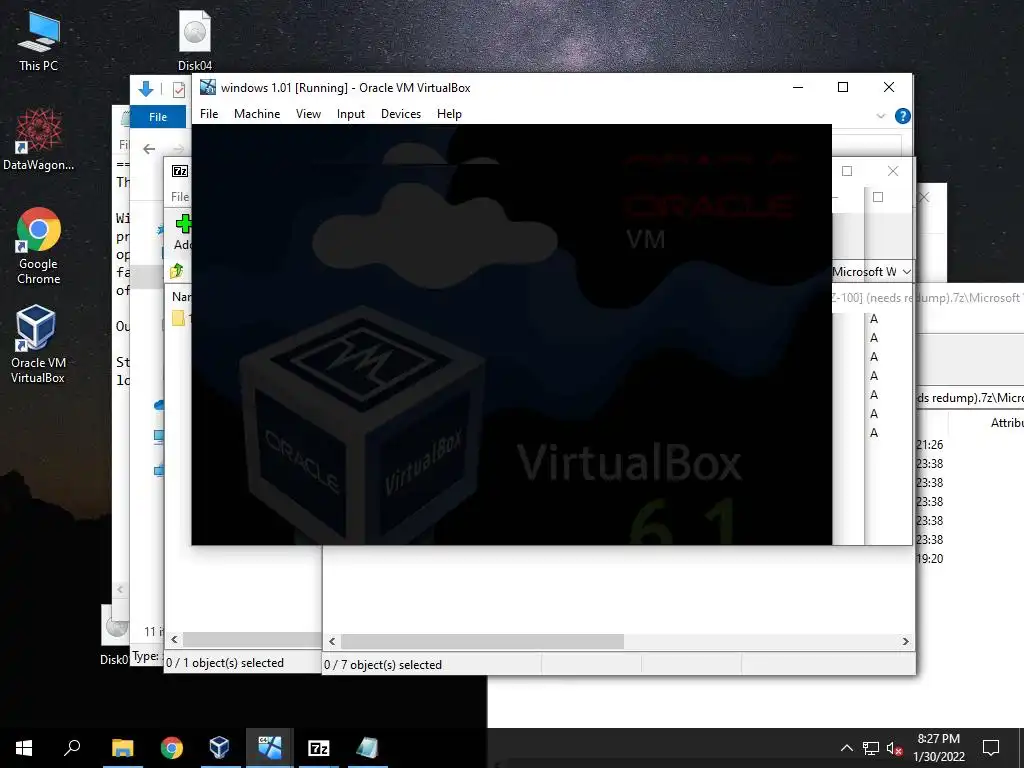Click the VirtualBox VM display area
Screen dimensions: 1024x768
(x=511, y=334)
